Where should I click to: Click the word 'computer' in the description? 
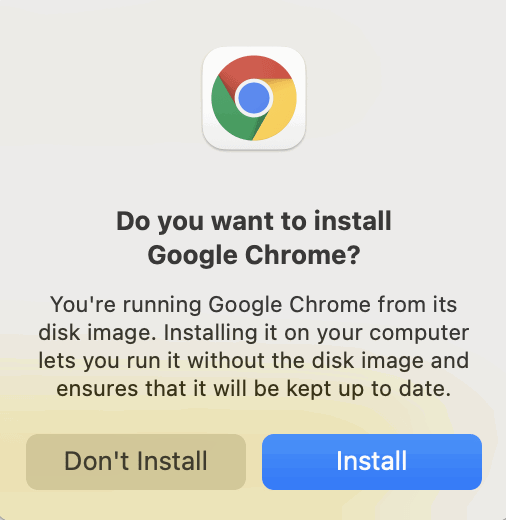pos(419,333)
